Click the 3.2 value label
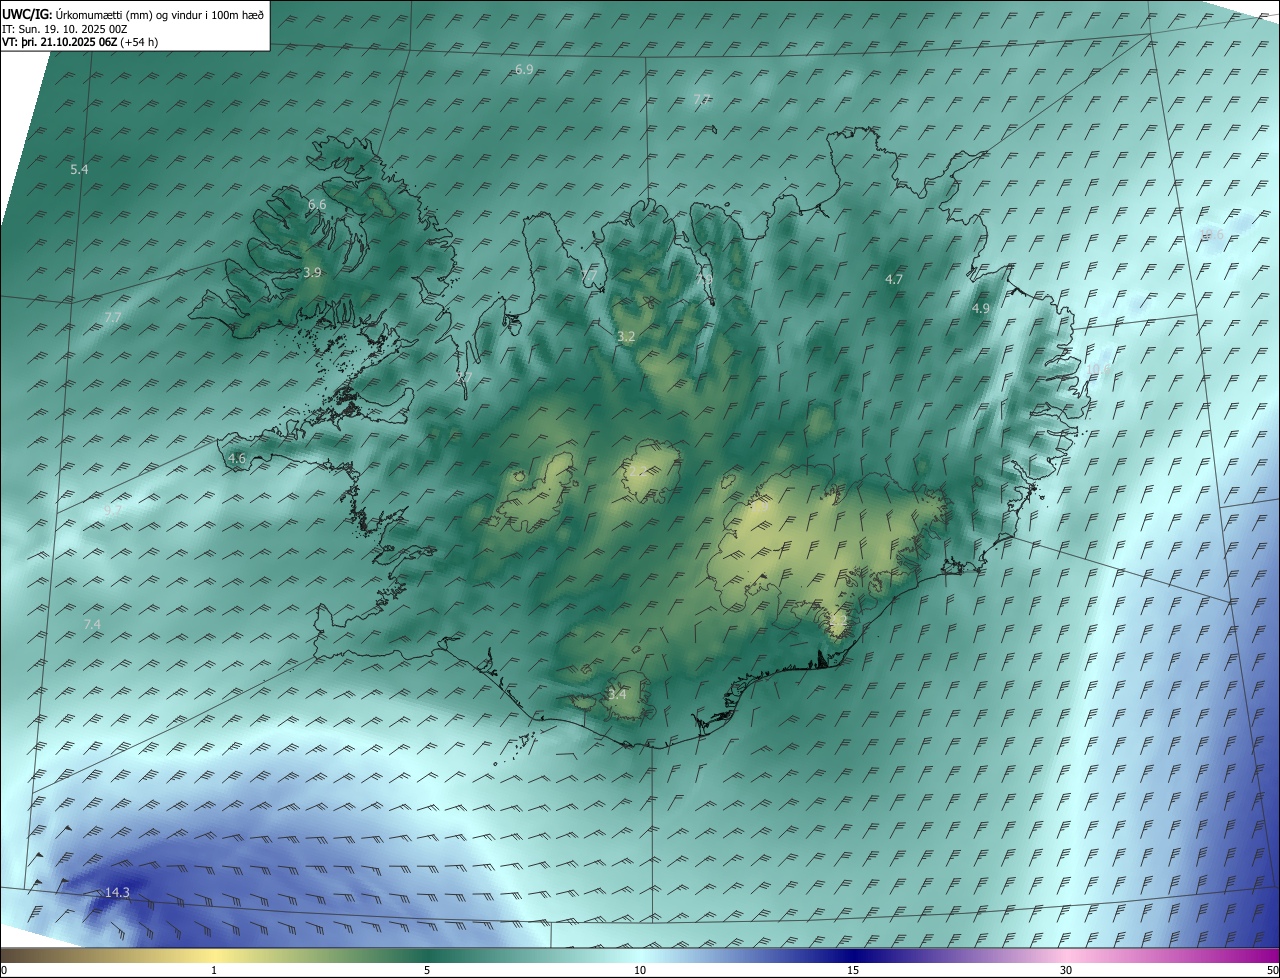Screen dimensions: 1280x978 tap(626, 337)
